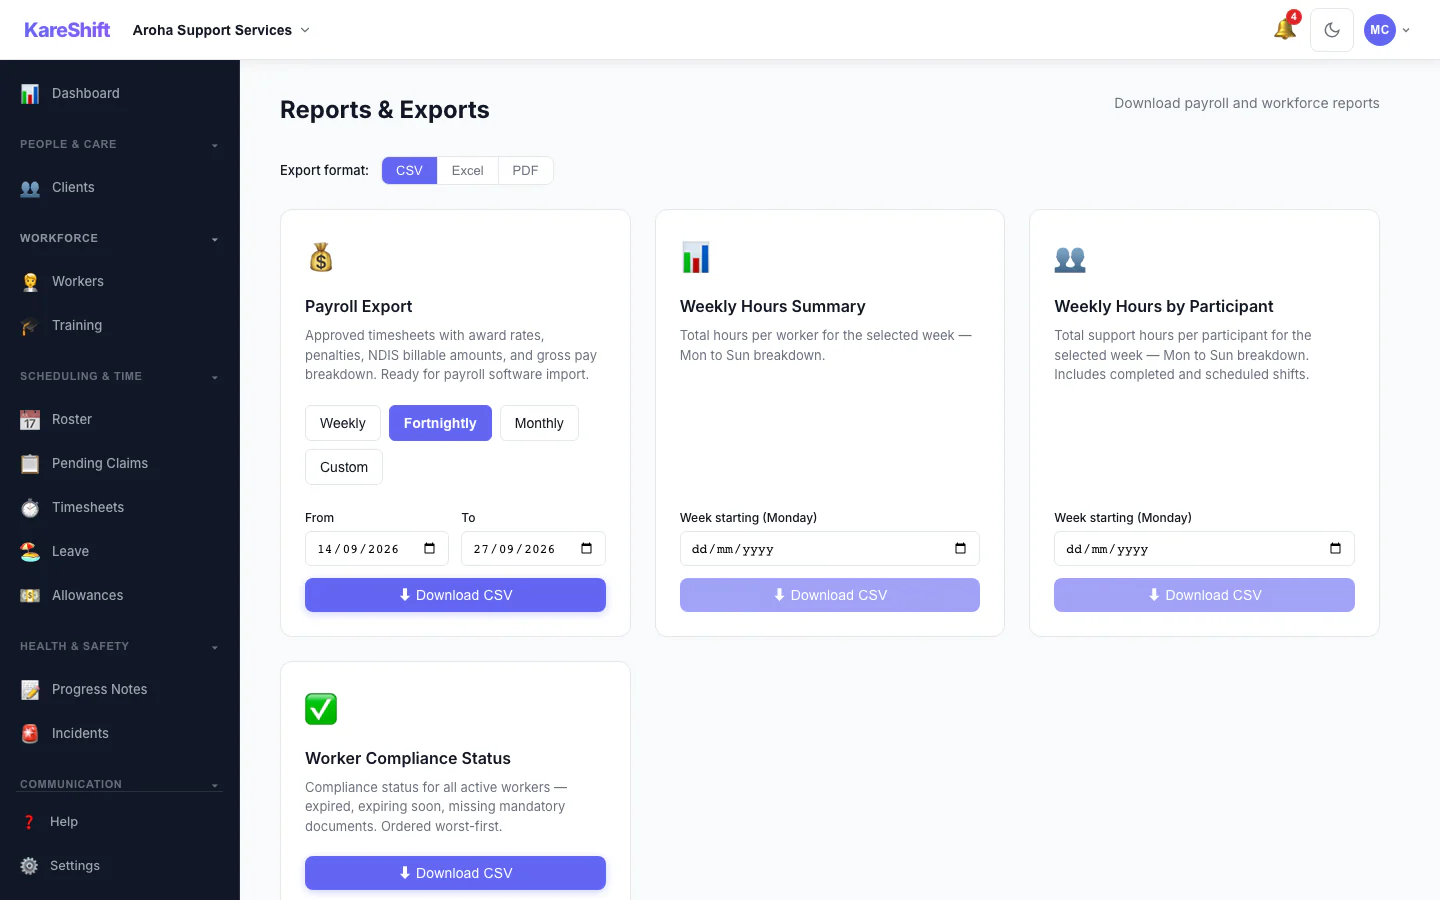Collapse the Health & Safety section
Image resolution: width=1440 pixels, height=900 pixels.
[x=120, y=646]
